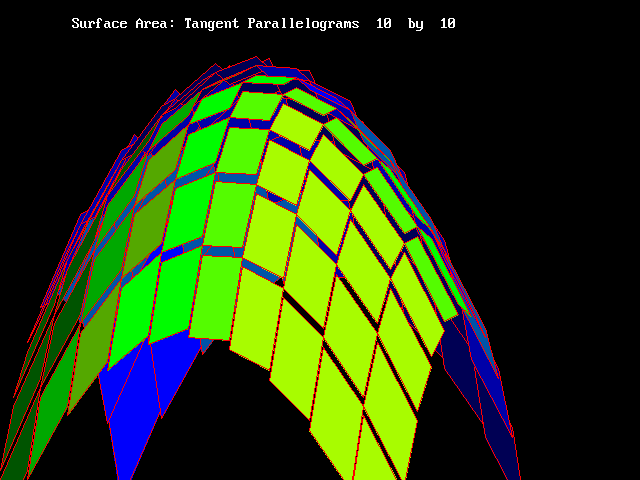This screenshot has width=640, height=480.
Task: Click the word "by" in the title
Action: point(416,24)
